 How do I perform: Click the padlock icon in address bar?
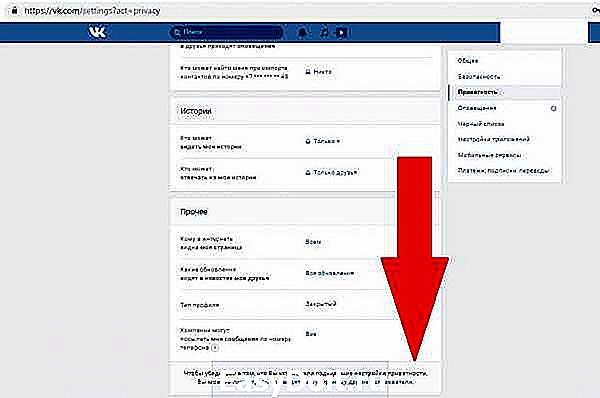(x=14, y=11)
